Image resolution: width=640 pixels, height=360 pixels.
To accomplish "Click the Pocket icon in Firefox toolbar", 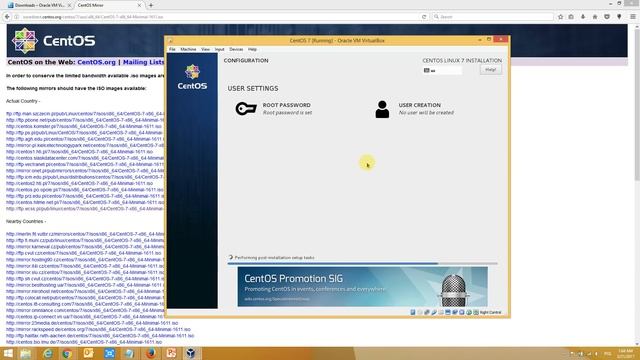I will pyautogui.click(x=607, y=17).
